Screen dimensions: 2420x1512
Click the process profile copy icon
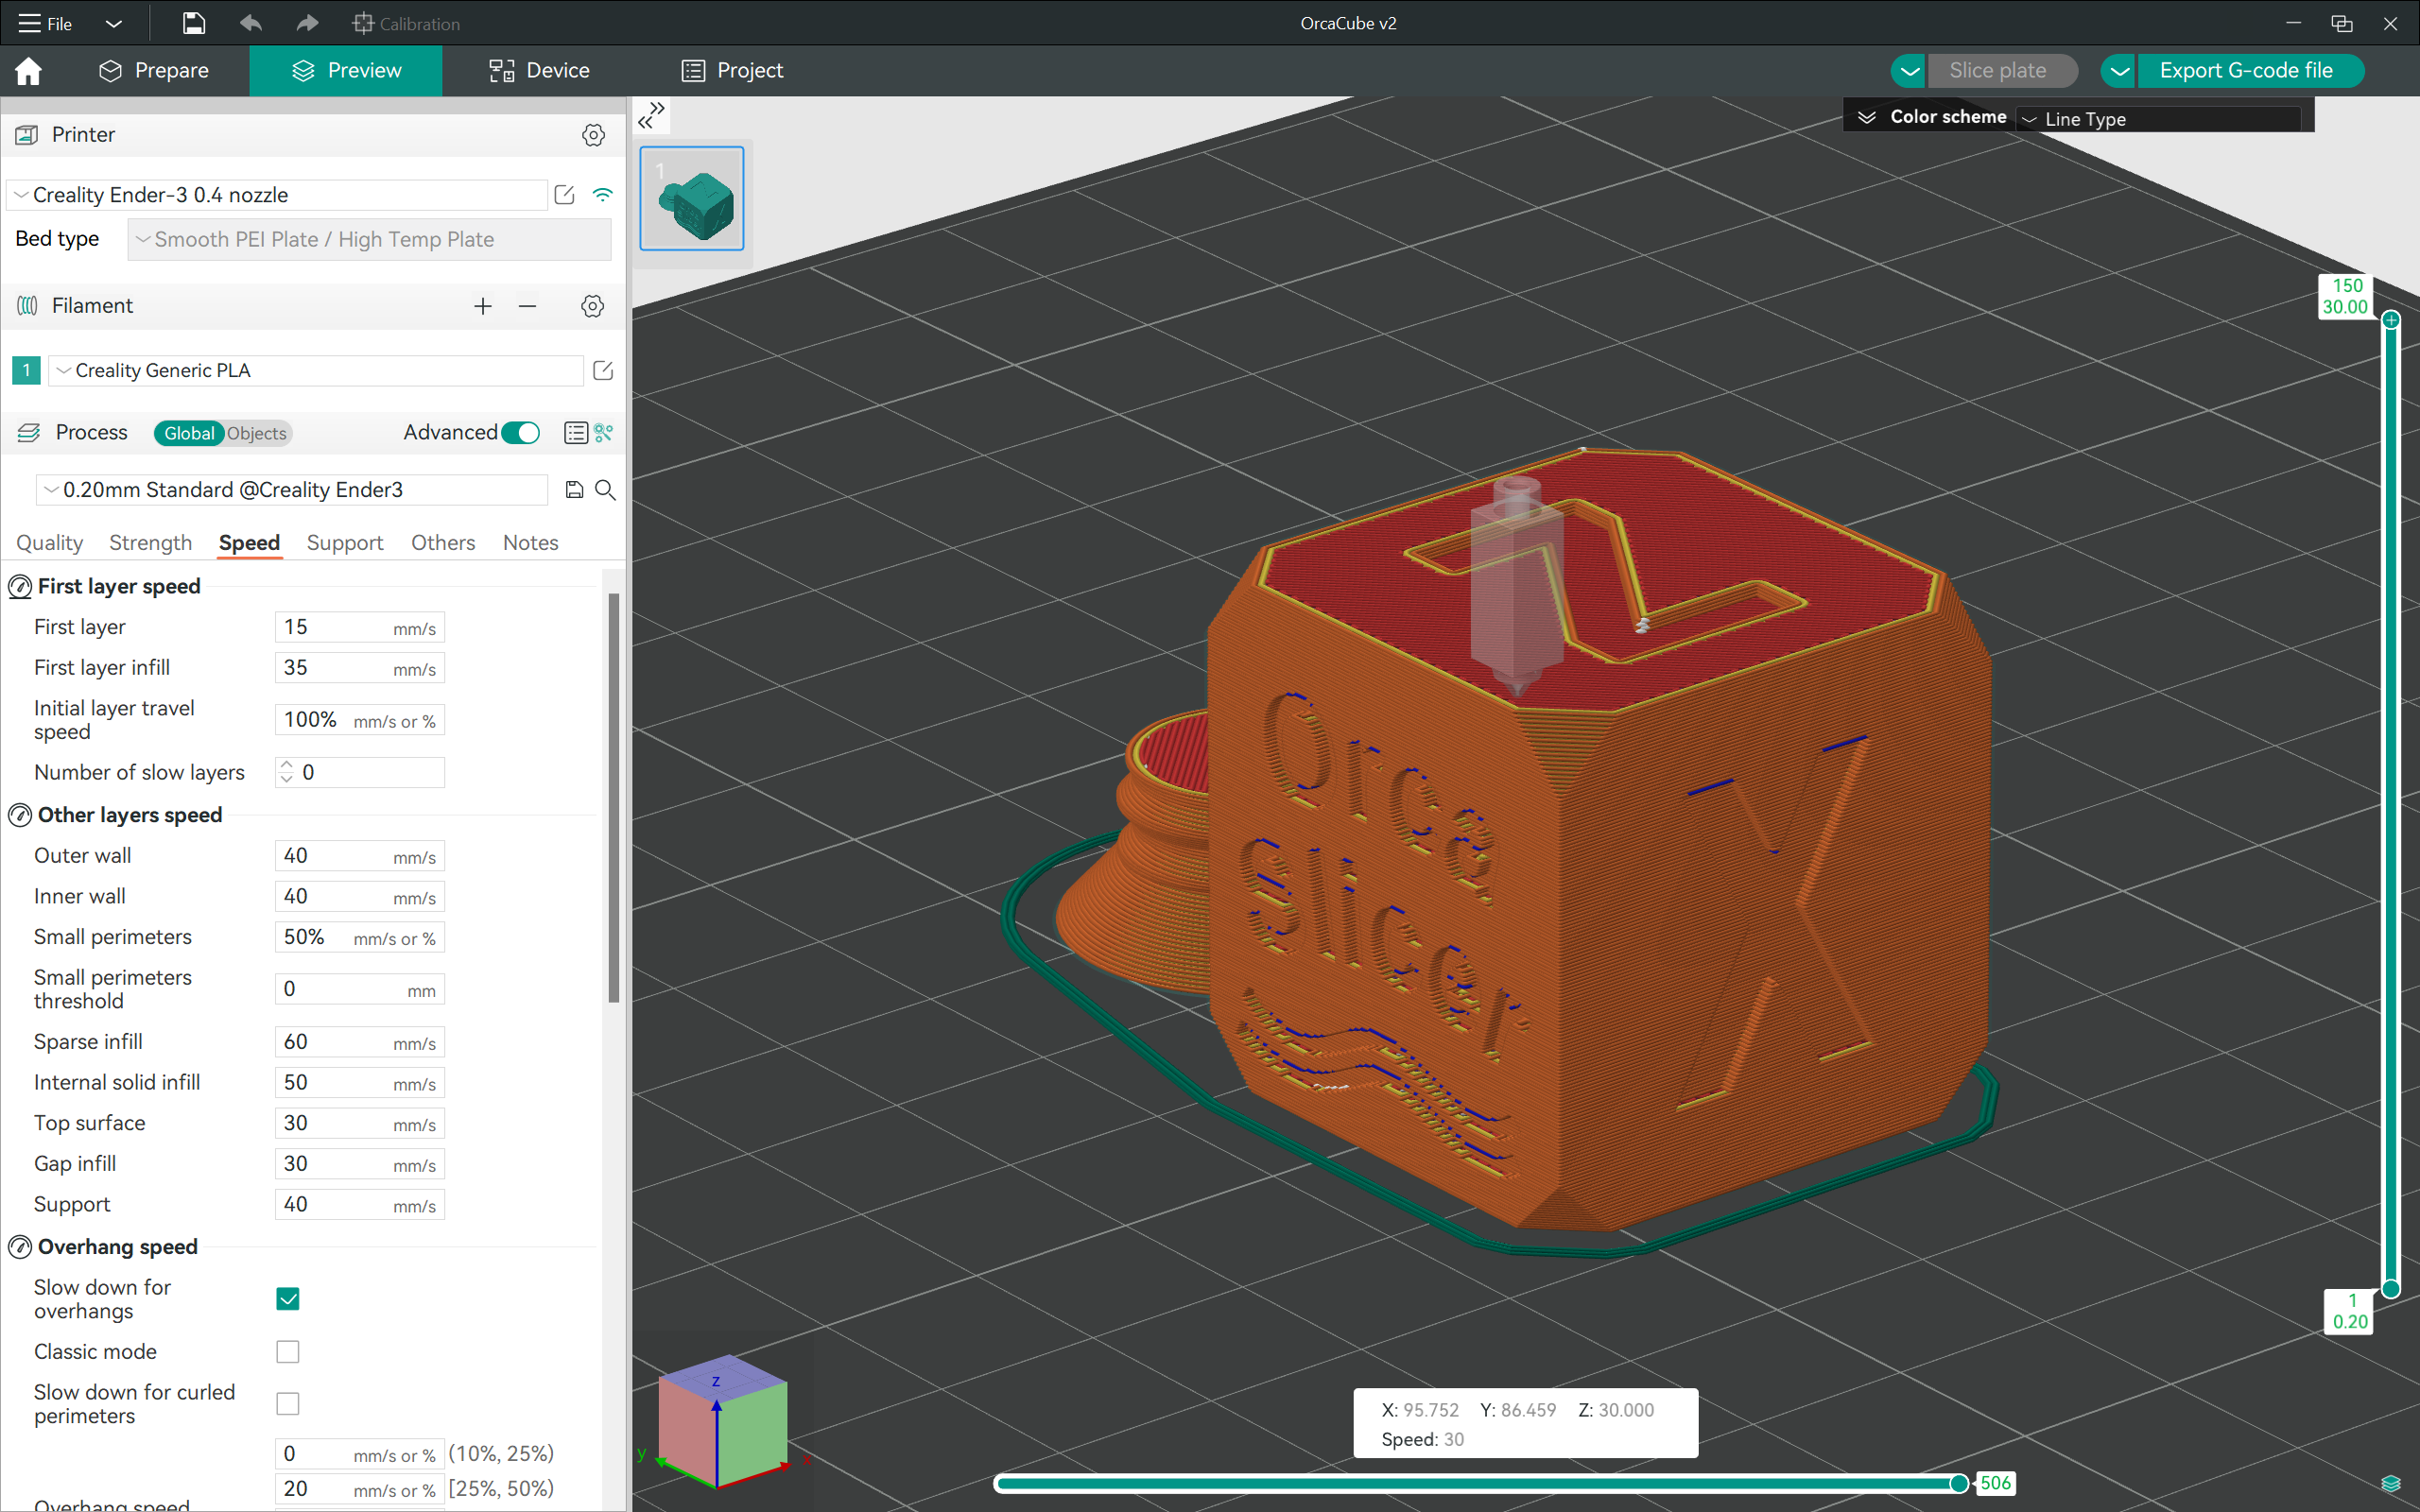(x=573, y=490)
